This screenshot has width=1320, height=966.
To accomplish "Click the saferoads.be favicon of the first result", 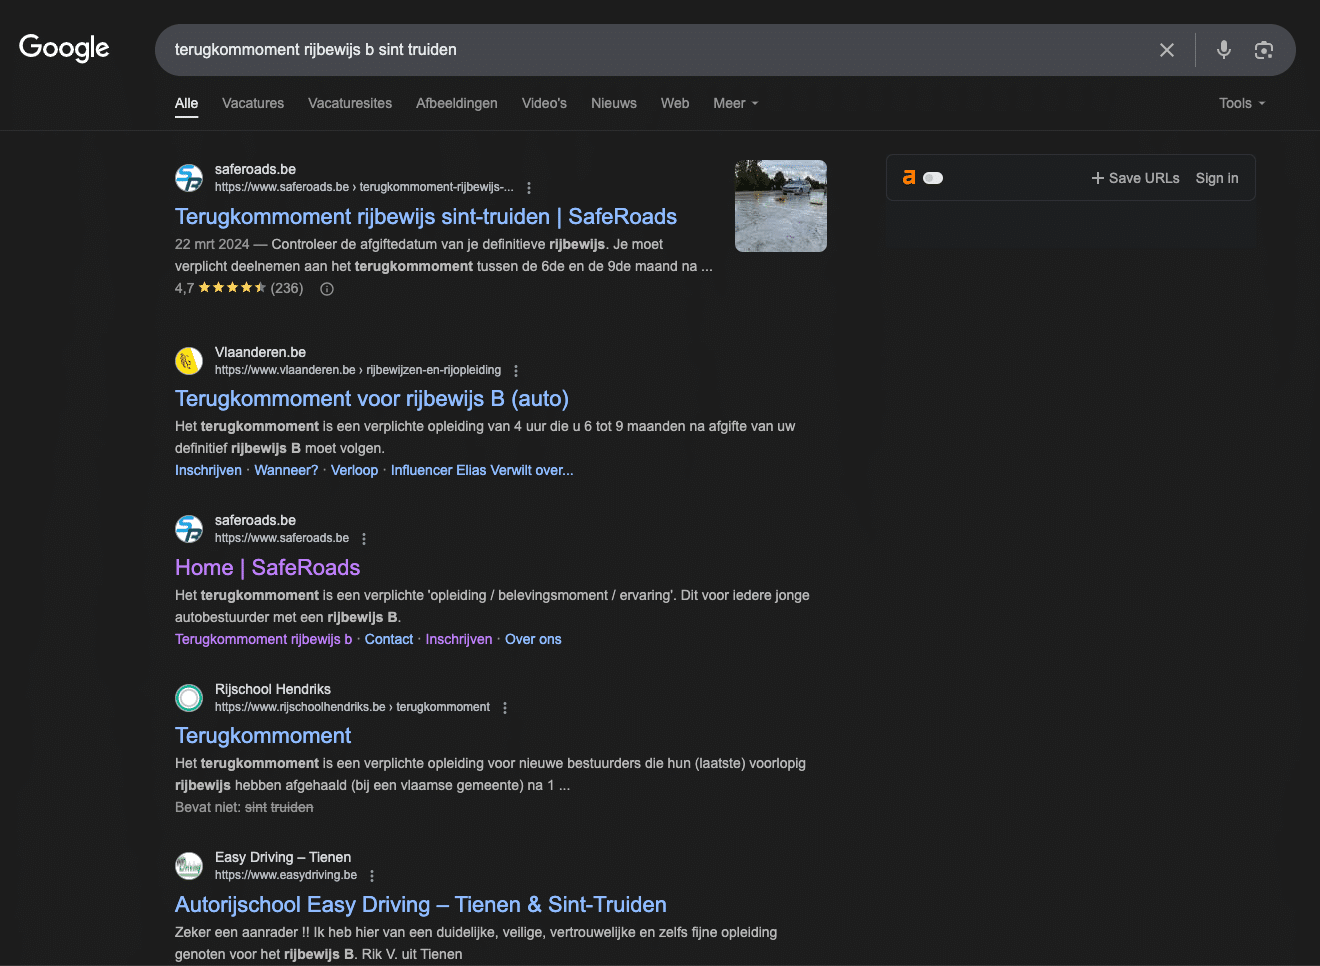I will click(189, 178).
